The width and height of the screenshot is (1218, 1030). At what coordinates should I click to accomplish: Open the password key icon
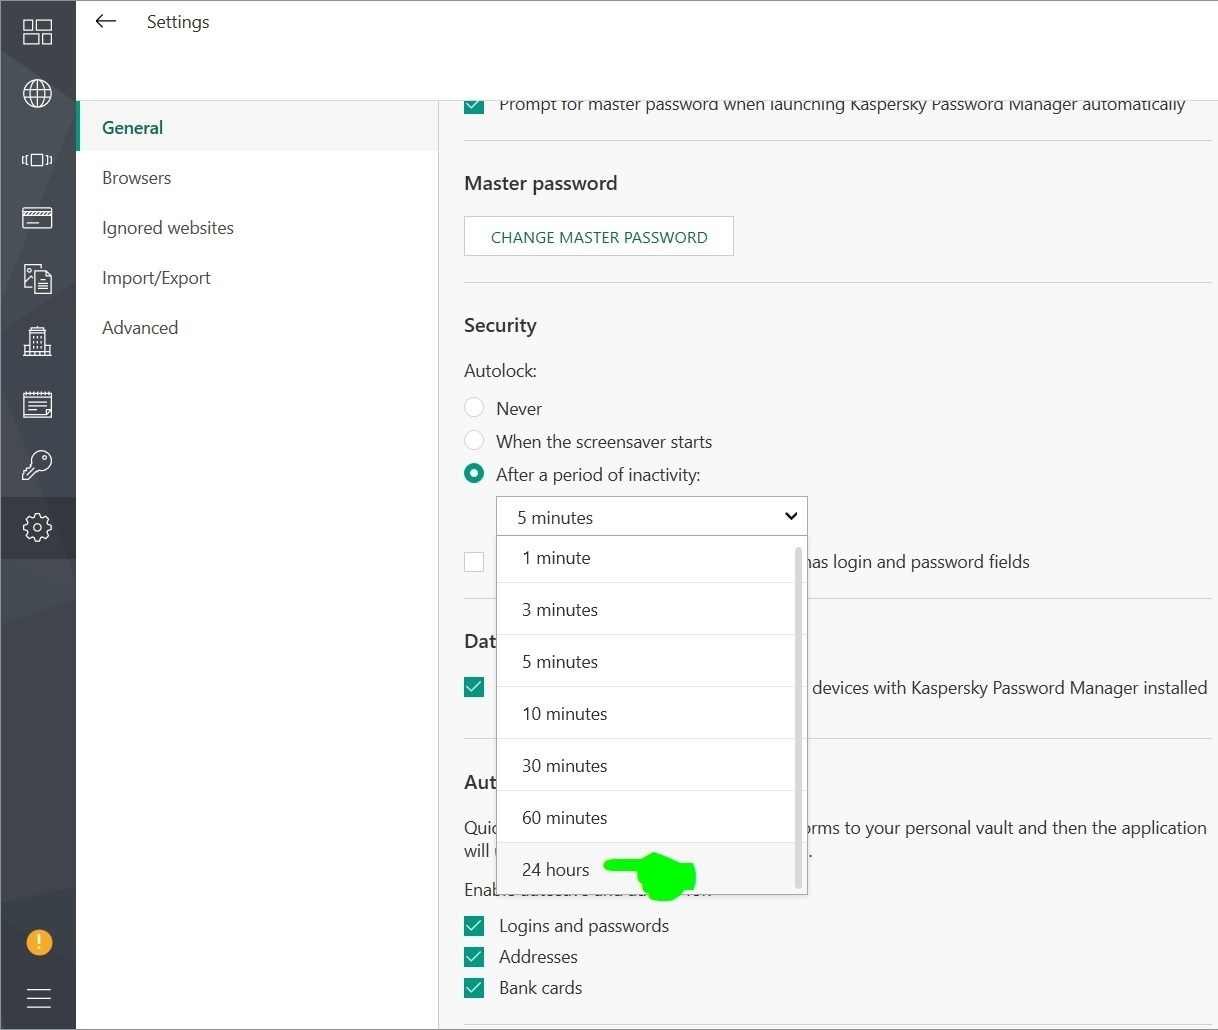pos(37,465)
